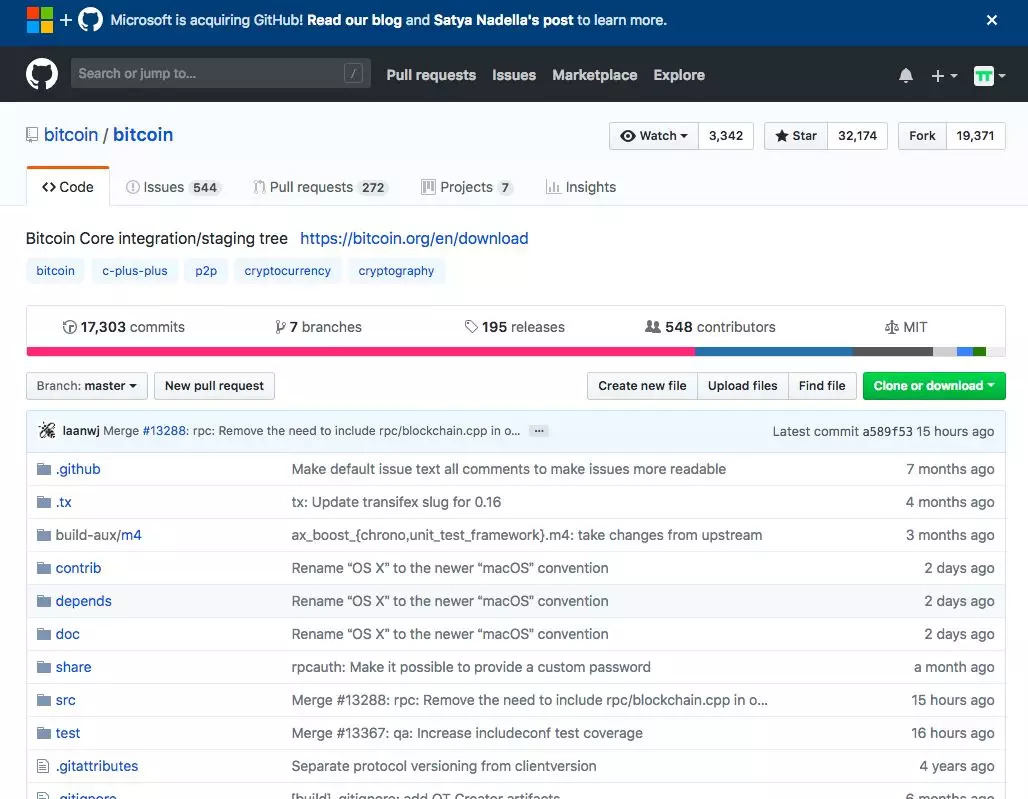The width and height of the screenshot is (1028, 799).
Task: Open the notifications bell icon
Action: coord(906,76)
